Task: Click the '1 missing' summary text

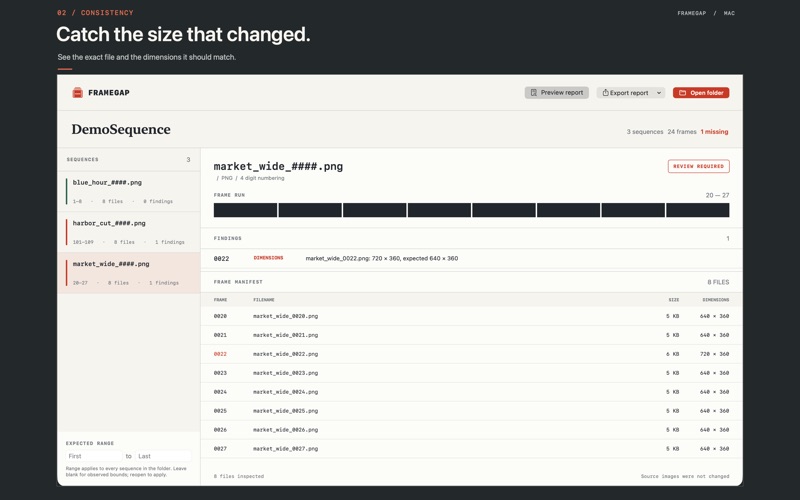Action: 714,132
